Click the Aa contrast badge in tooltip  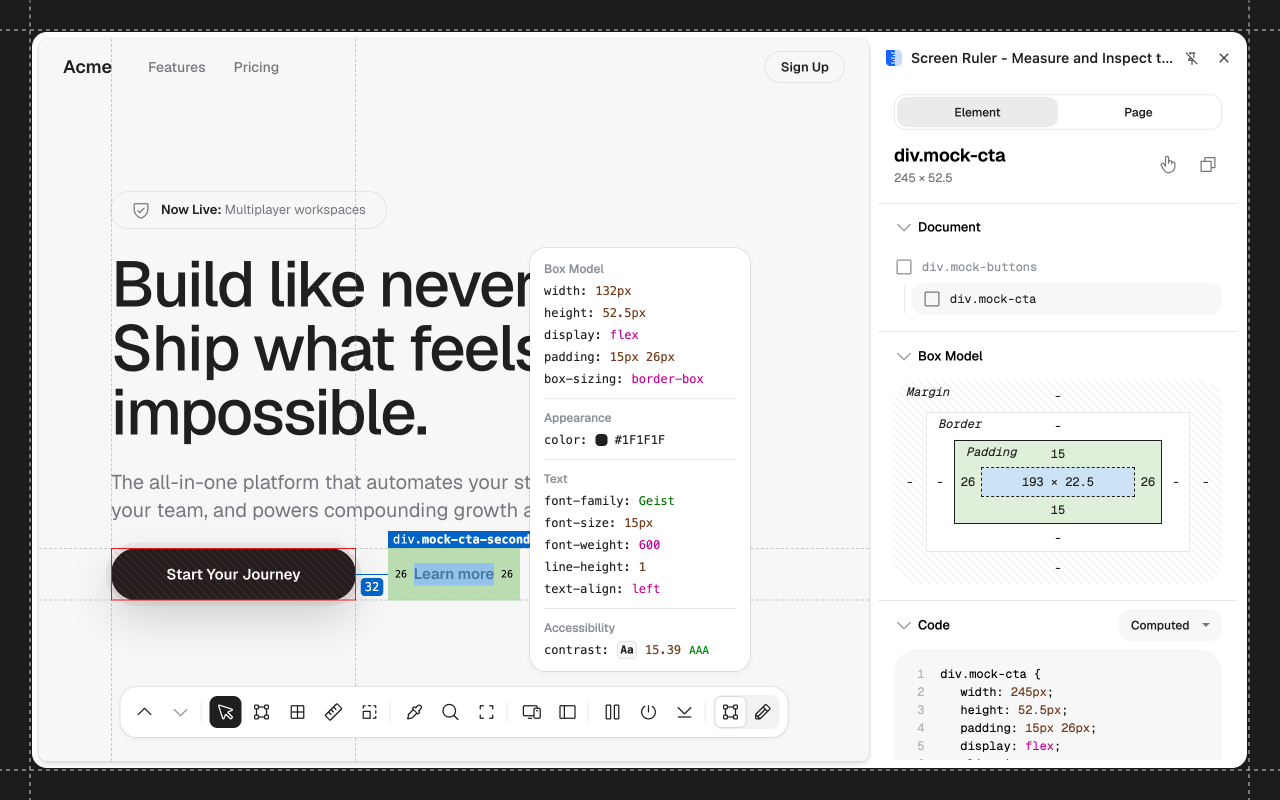click(x=627, y=650)
